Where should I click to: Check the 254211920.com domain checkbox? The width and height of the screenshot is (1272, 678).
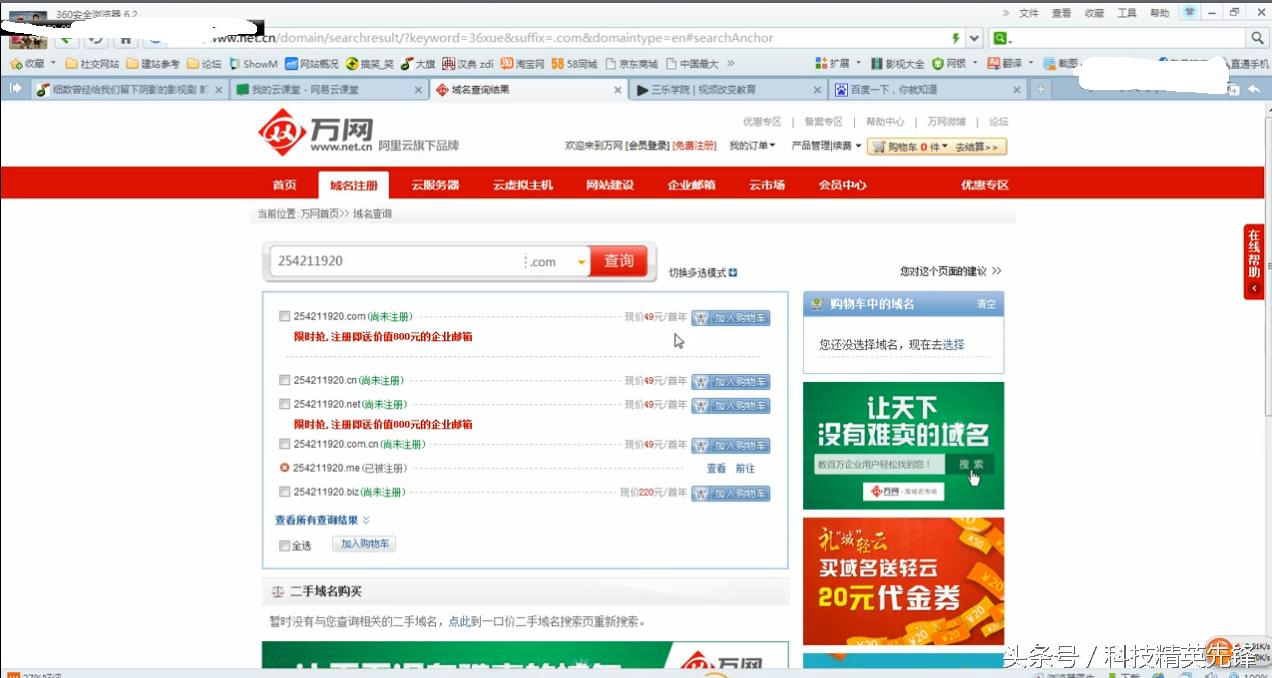tap(284, 314)
